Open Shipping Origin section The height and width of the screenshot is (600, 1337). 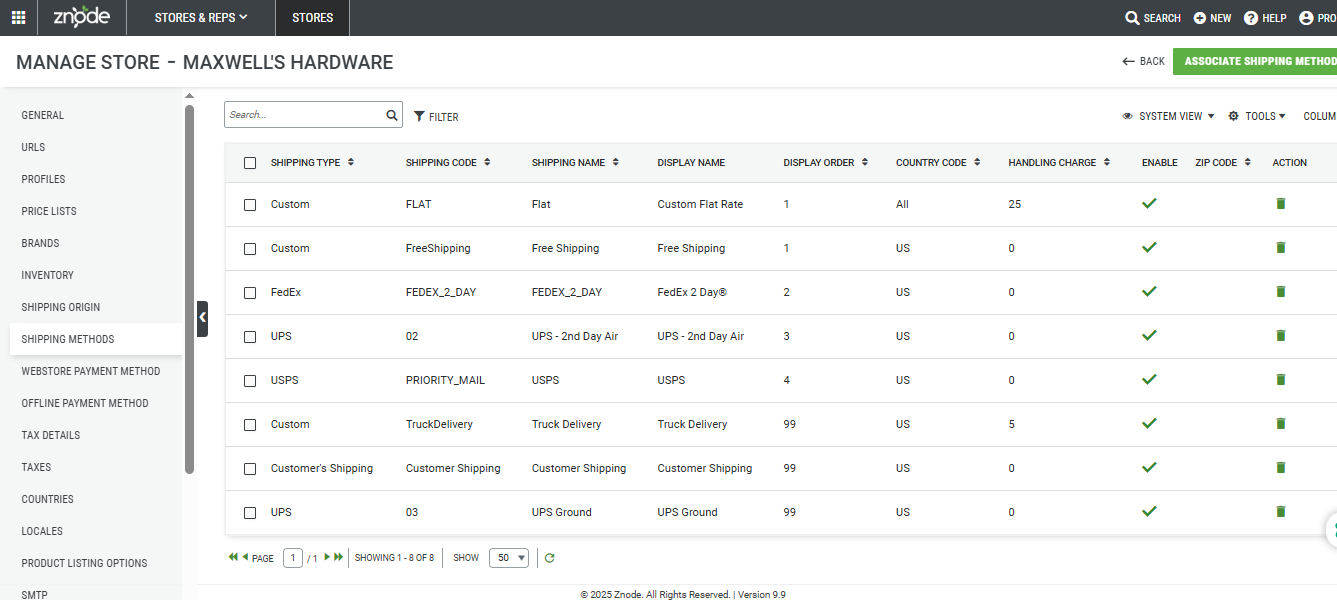tap(61, 307)
